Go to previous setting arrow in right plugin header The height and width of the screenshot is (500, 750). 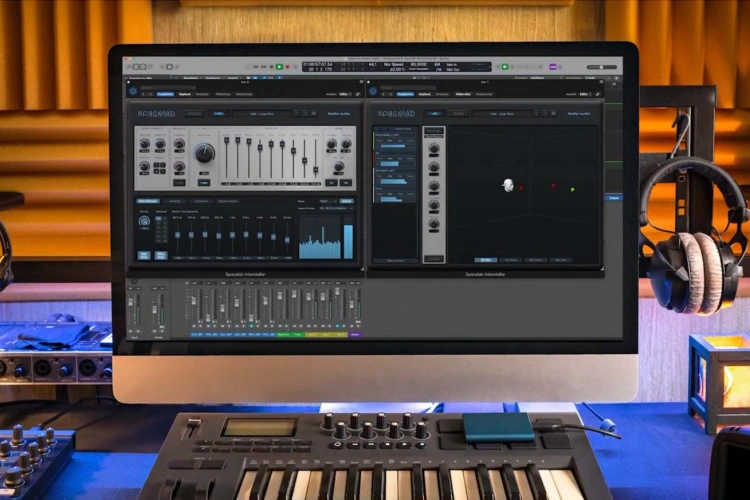(x=383, y=94)
